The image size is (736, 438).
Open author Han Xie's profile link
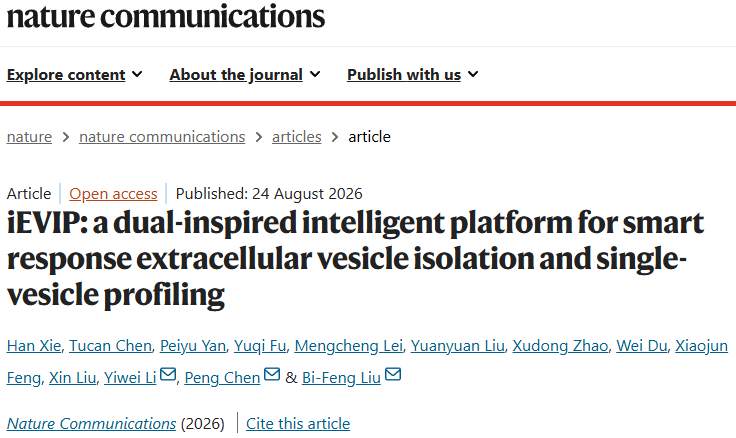[34, 346]
